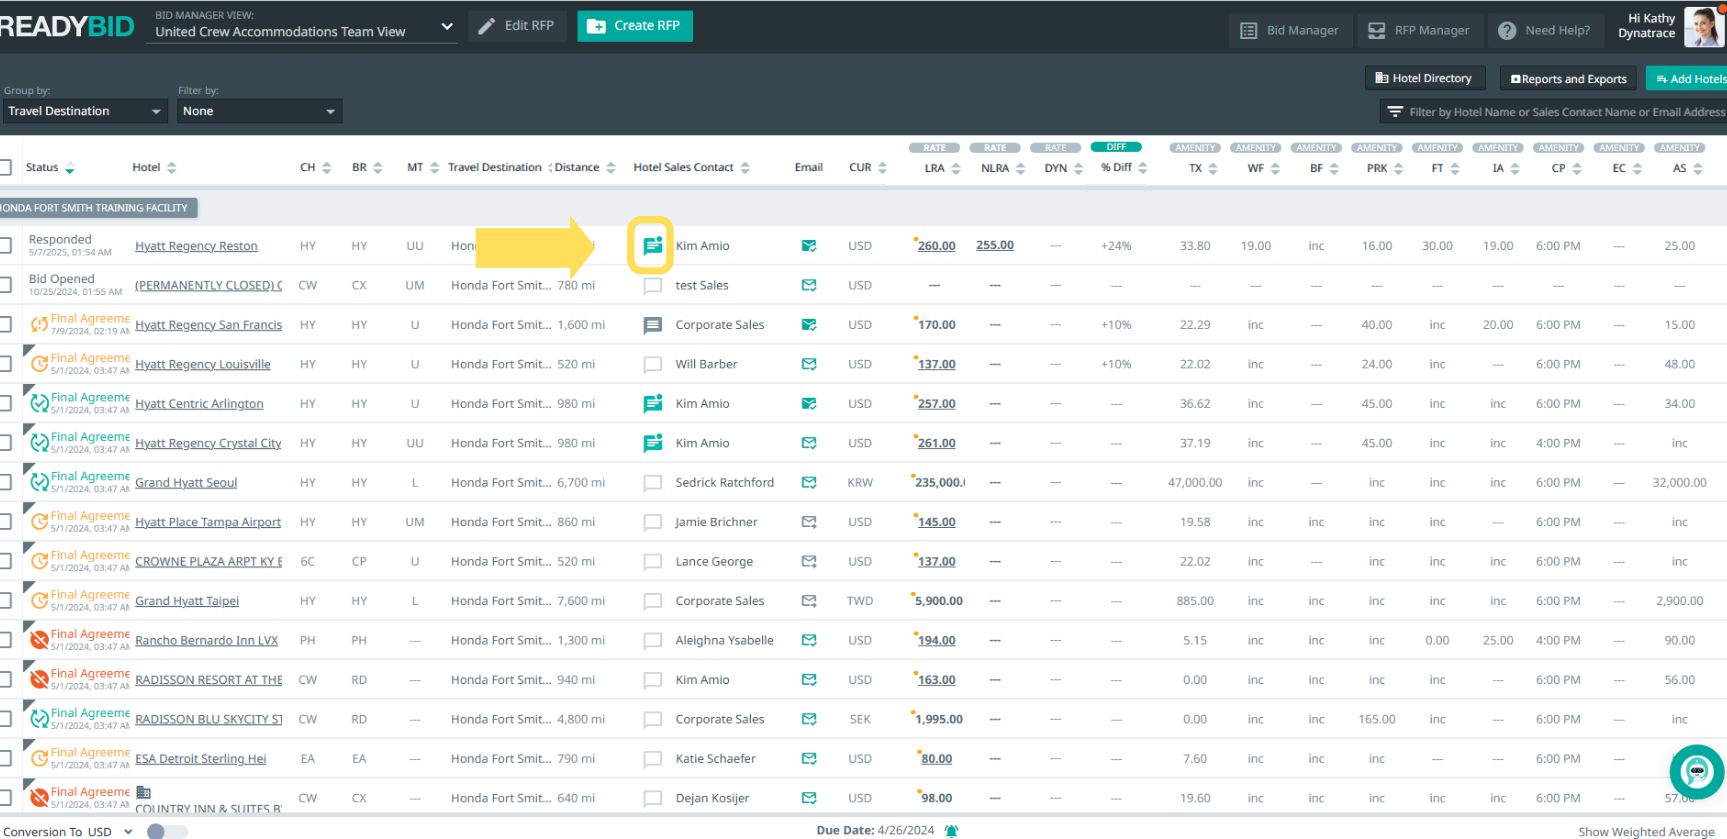Click note icon for Aleighna Ysabelle row

click(x=652, y=641)
